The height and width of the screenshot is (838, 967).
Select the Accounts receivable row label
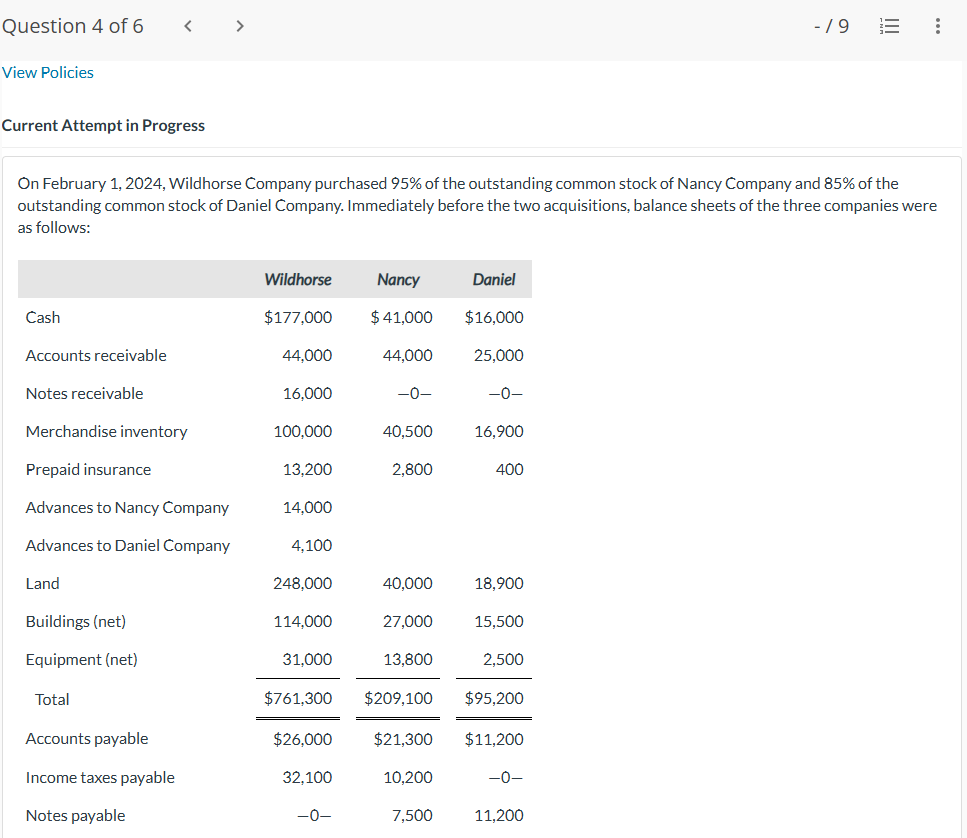(96, 356)
